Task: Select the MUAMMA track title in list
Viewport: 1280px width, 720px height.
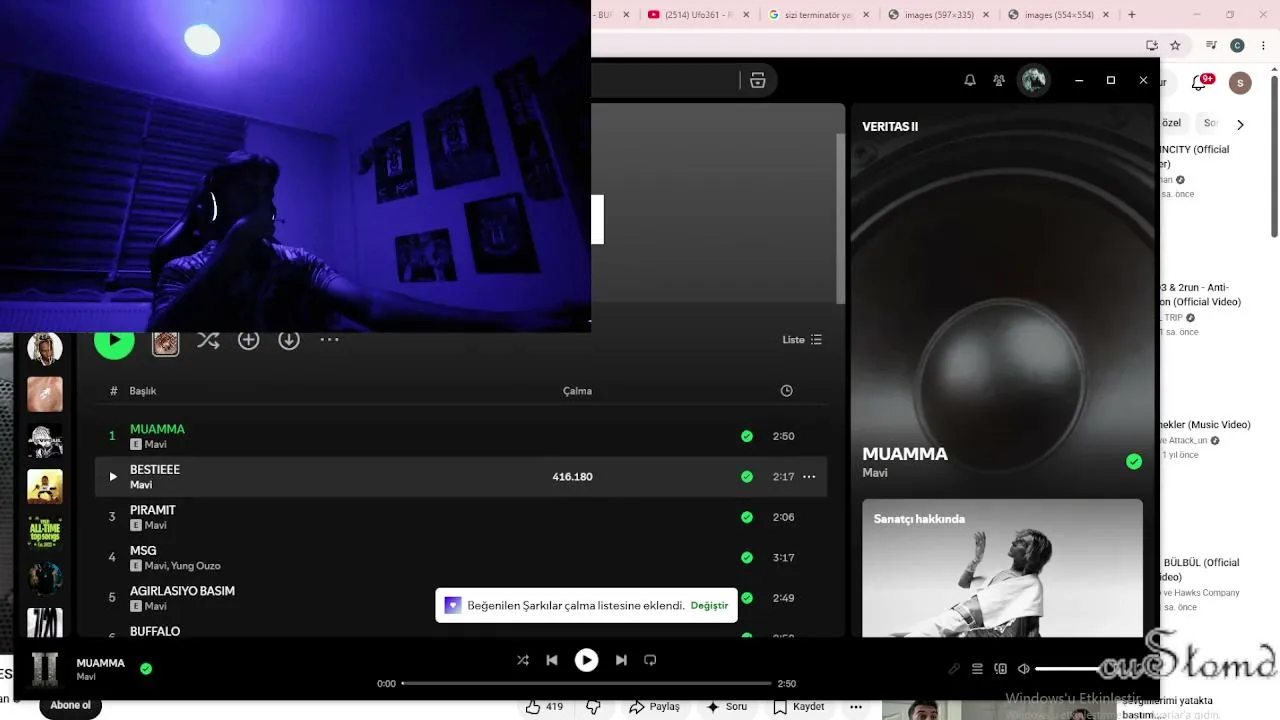Action: pyautogui.click(x=157, y=429)
